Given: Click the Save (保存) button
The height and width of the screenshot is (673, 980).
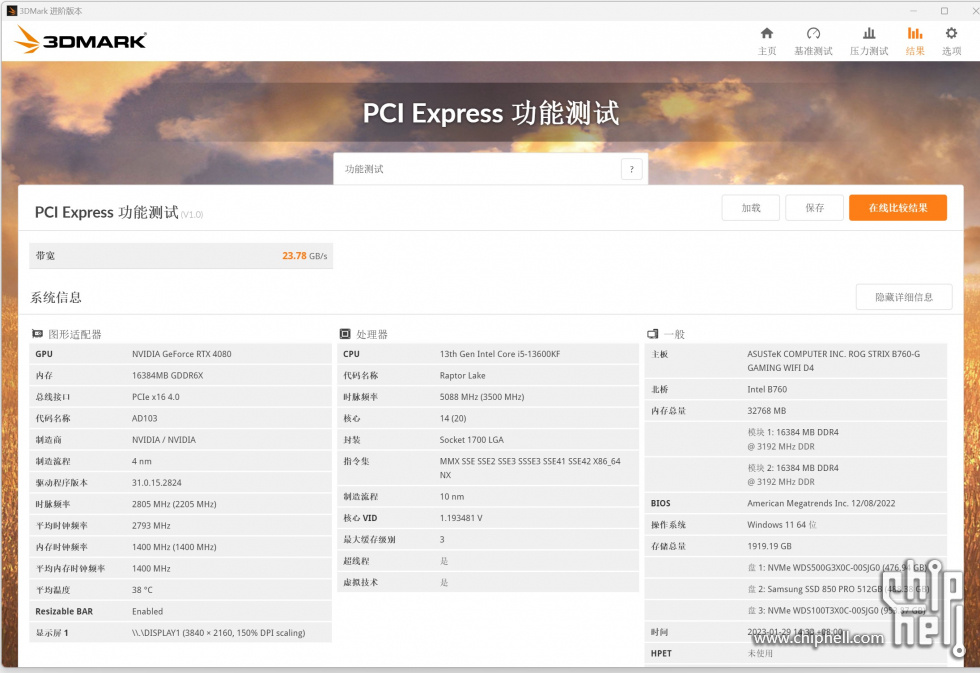Looking at the screenshot, I should pos(814,208).
